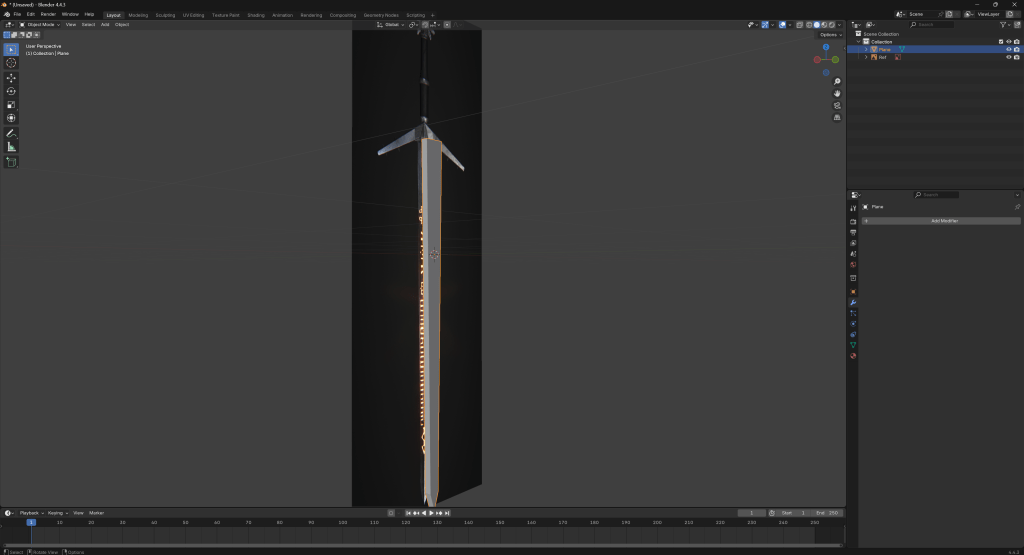Click frame 100 on the timeline ruler
Viewport: 1024px width, 555px height.
(x=343, y=522)
